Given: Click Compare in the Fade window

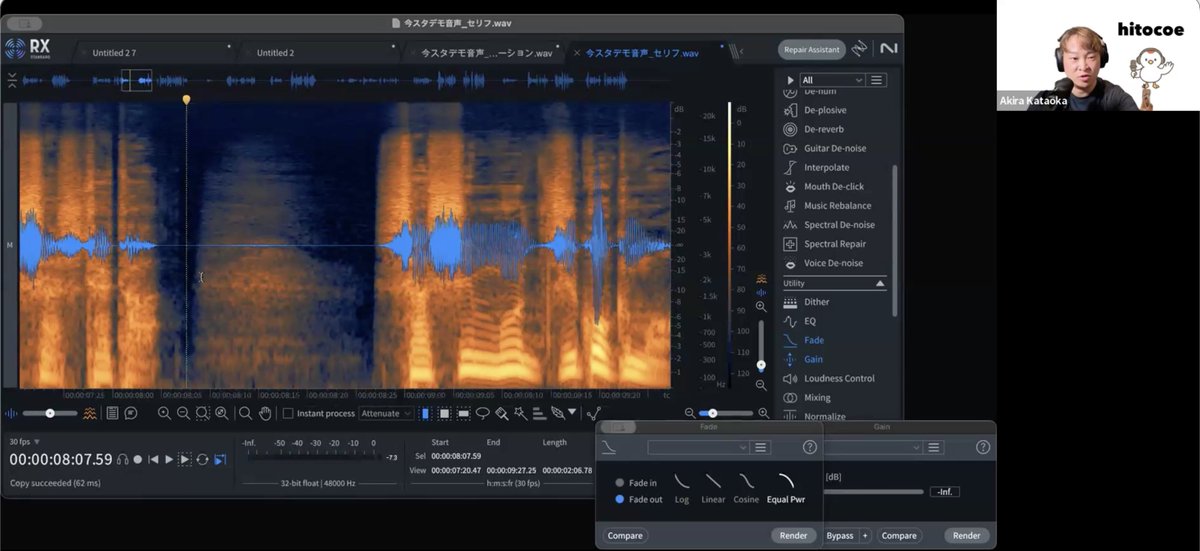Looking at the screenshot, I should point(625,535).
